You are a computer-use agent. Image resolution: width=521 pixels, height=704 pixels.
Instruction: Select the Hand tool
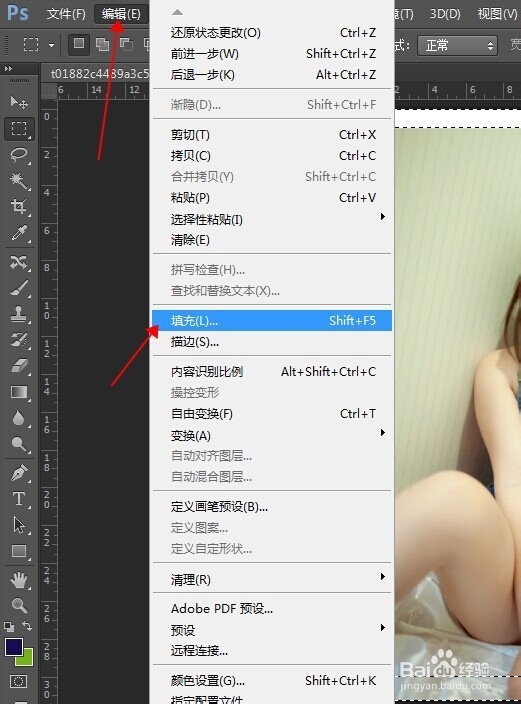[x=19, y=580]
